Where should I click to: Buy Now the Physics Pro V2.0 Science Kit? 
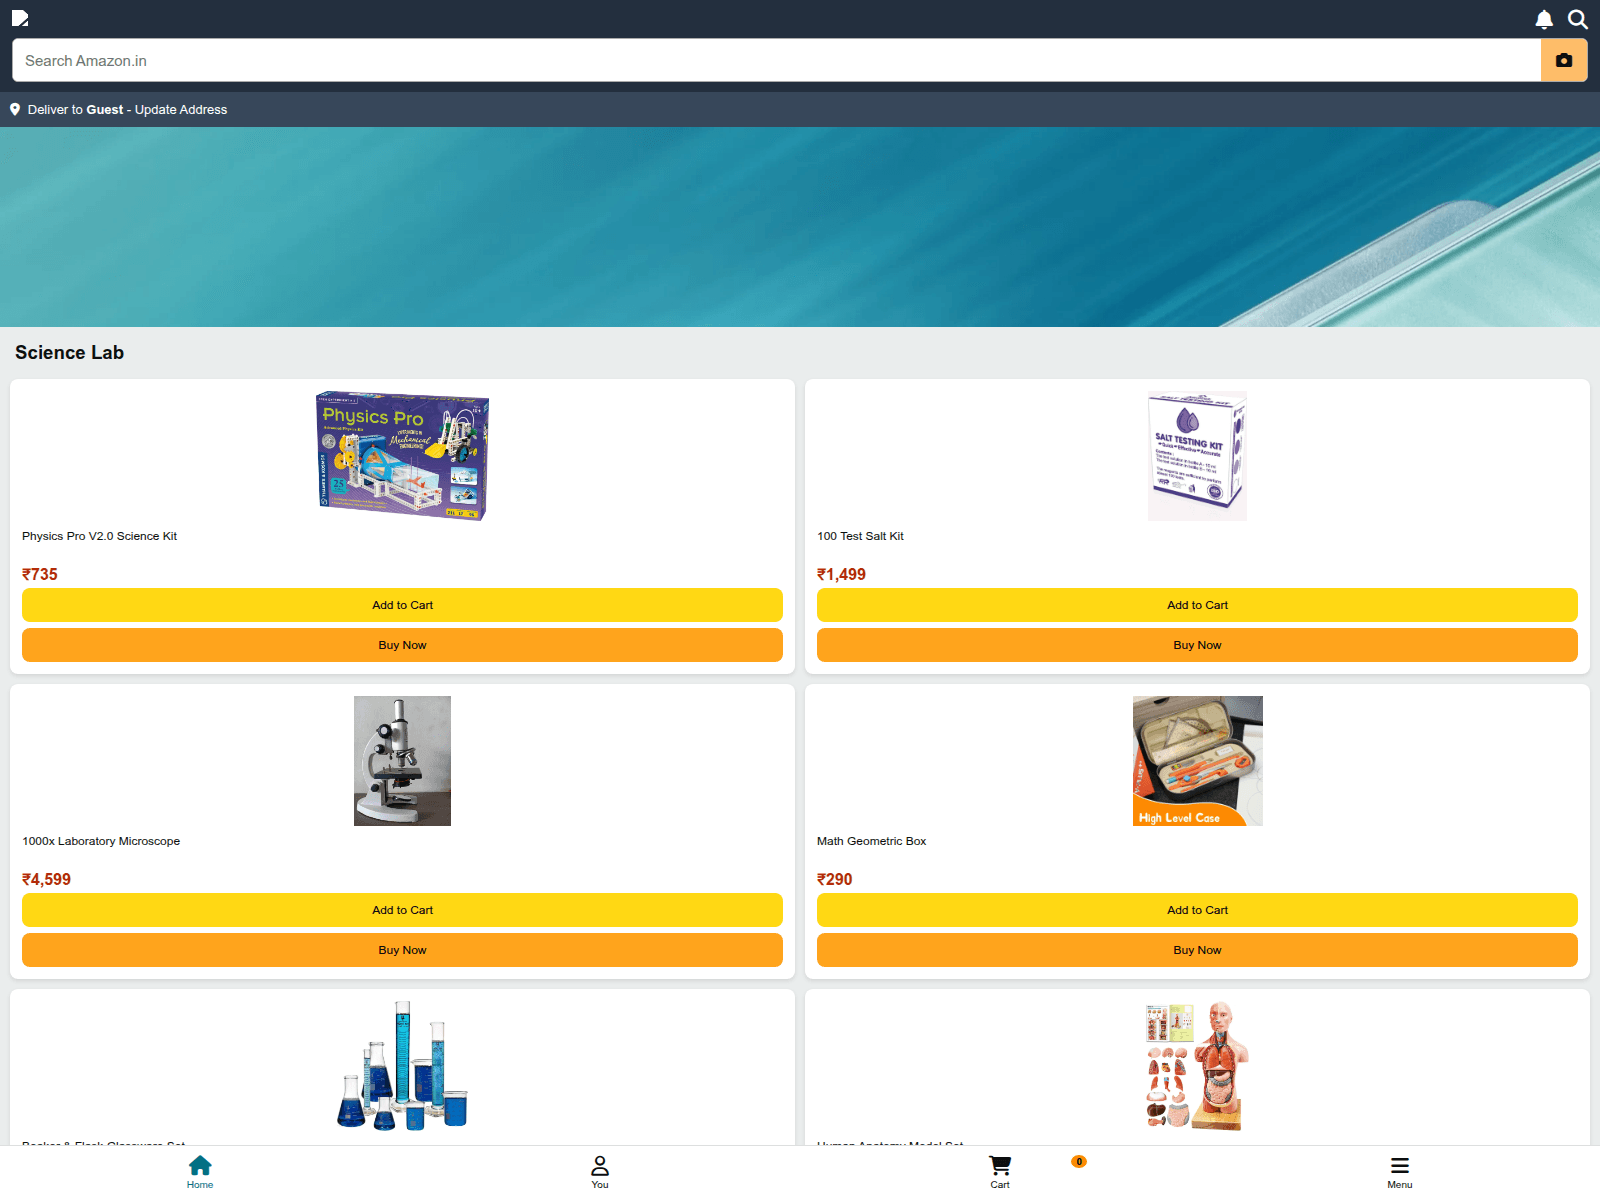click(402, 645)
